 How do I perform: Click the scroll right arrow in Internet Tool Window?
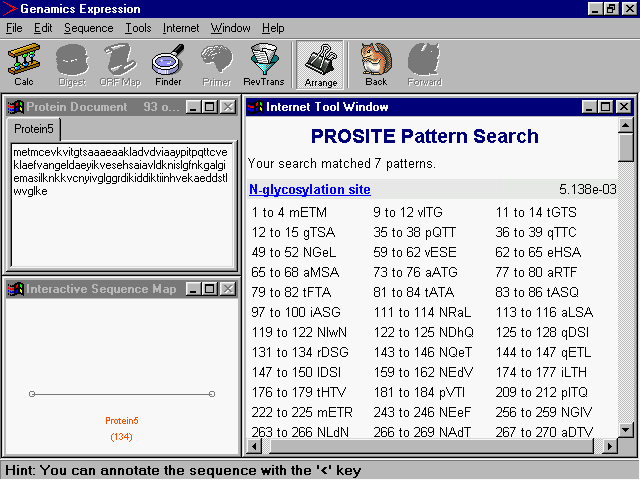pyautogui.click(x=609, y=446)
